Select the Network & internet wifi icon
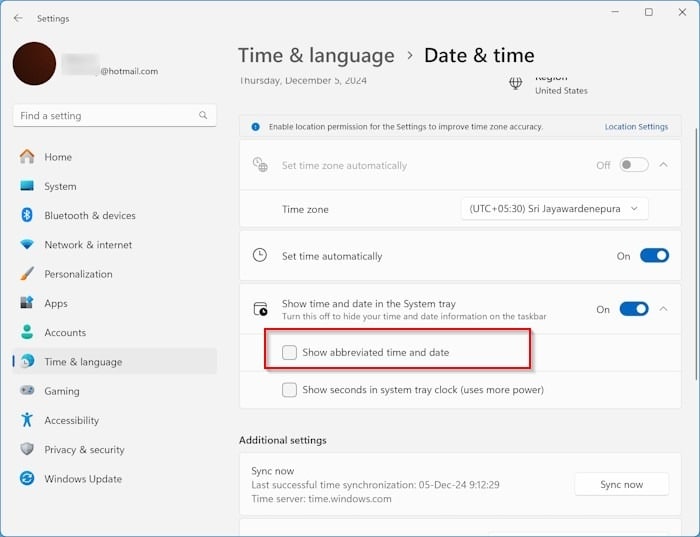The width and height of the screenshot is (700, 537). point(27,245)
